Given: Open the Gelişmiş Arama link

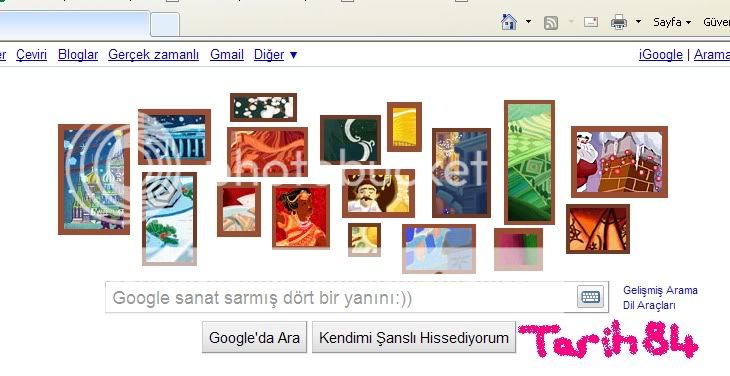Looking at the screenshot, I should [660, 290].
